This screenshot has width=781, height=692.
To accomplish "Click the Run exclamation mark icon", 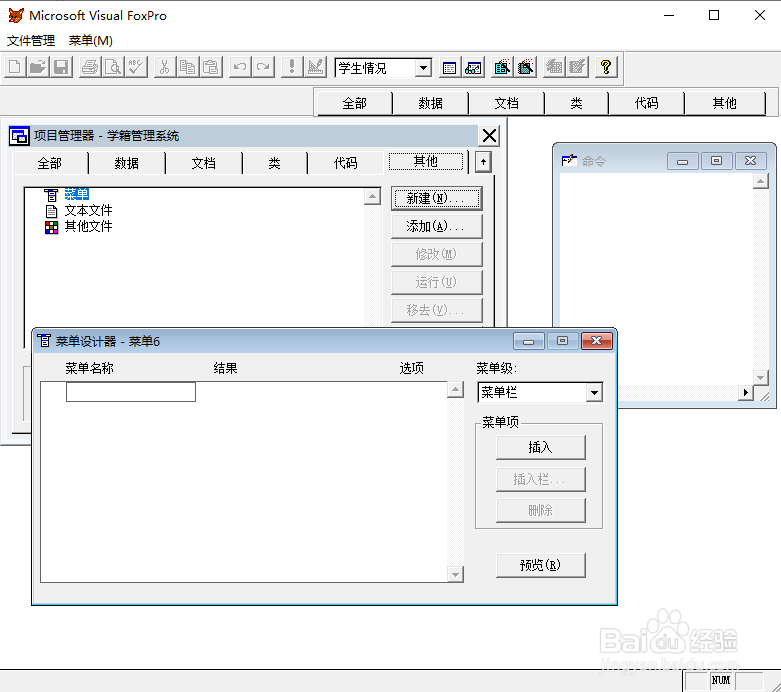I will tap(292, 67).
